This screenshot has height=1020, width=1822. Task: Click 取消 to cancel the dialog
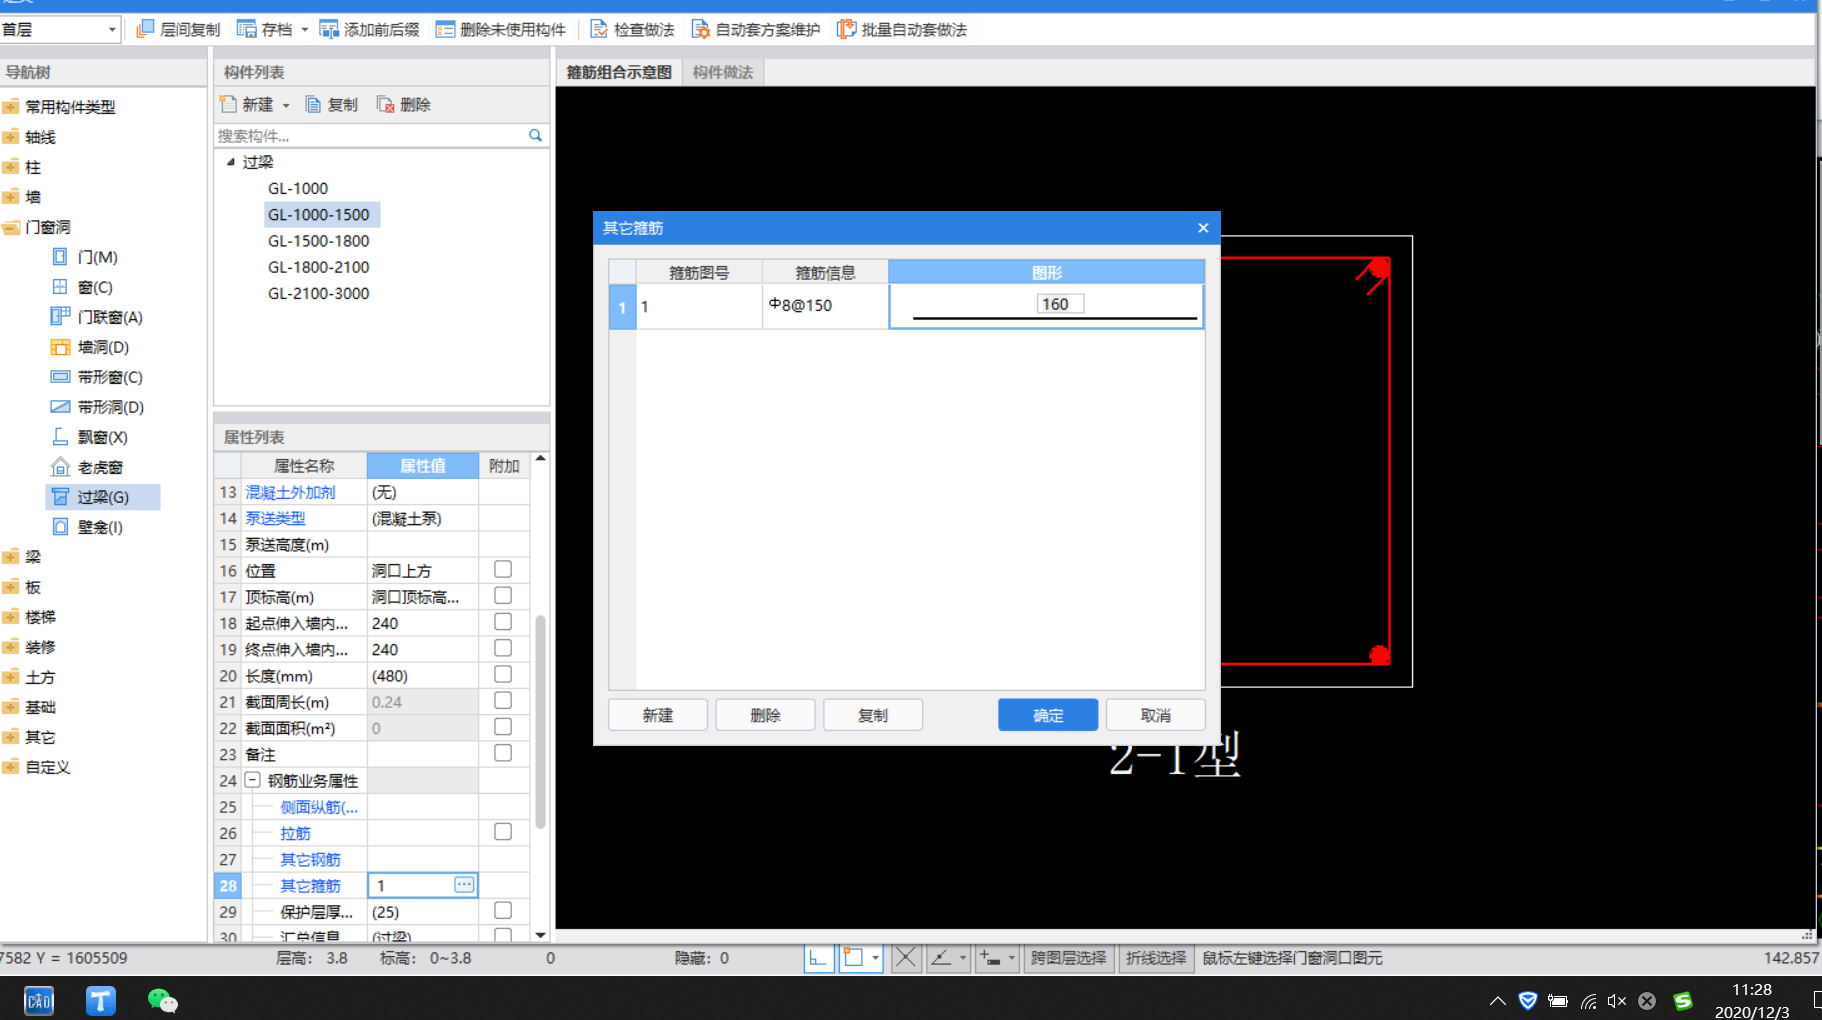click(1156, 715)
